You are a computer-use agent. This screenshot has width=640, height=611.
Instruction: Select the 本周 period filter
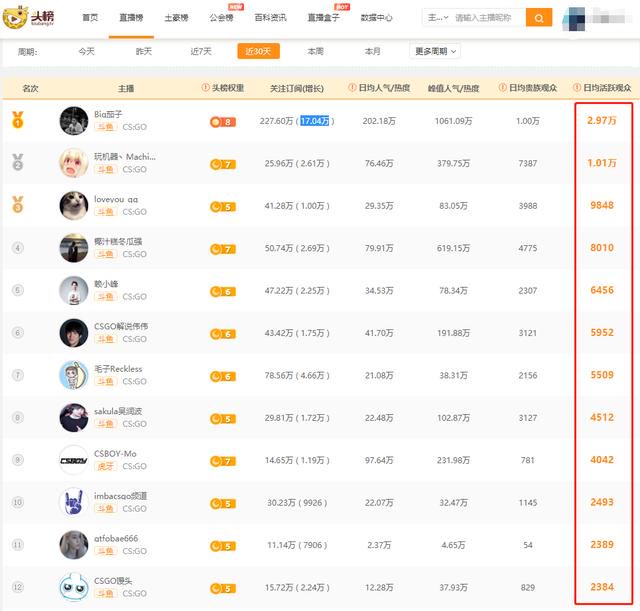point(316,51)
